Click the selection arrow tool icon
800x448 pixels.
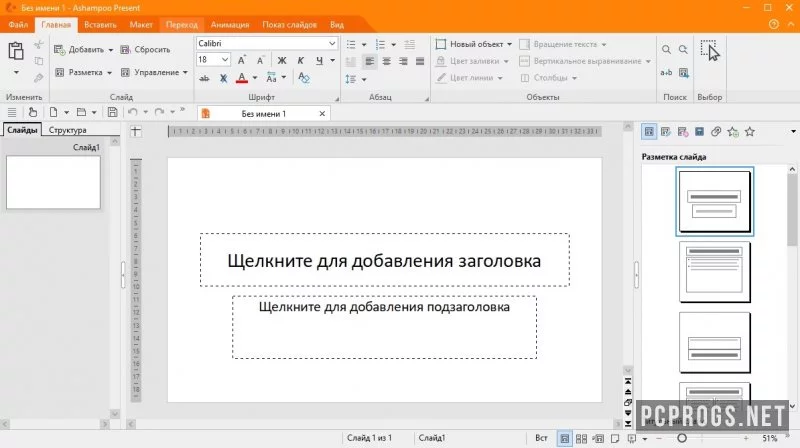click(710, 51)
